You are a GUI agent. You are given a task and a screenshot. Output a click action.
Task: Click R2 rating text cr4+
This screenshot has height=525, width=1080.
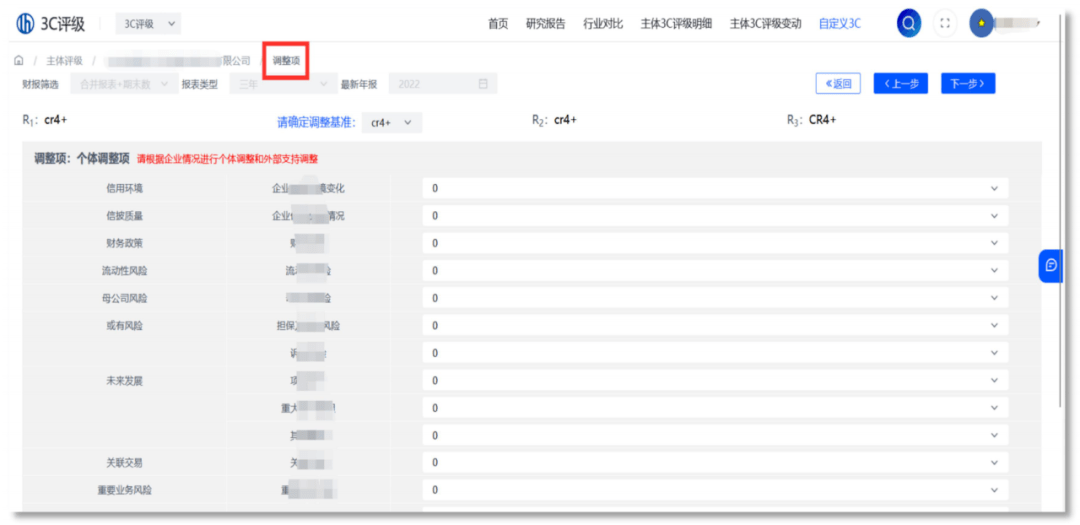coord(565,120)
